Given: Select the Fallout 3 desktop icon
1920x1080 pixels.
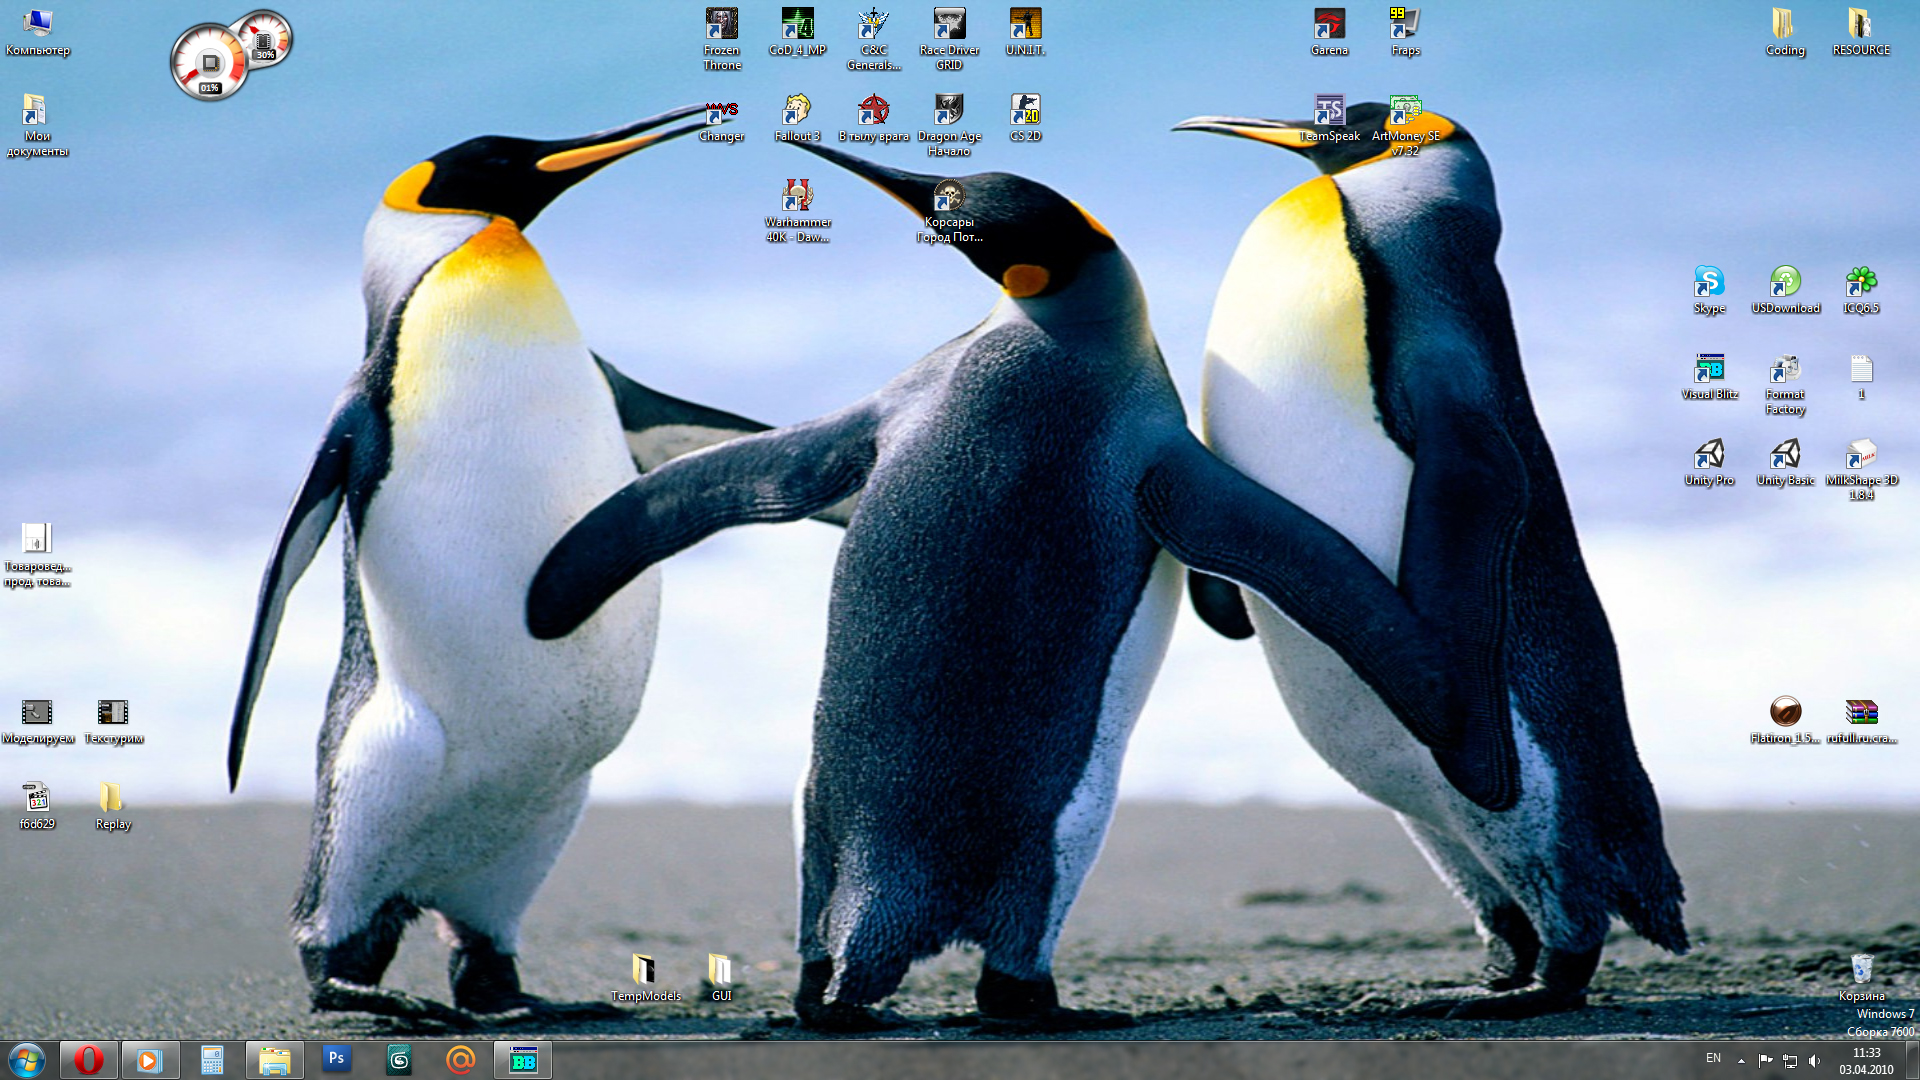Looking at the screenshot, I should 797,111.
